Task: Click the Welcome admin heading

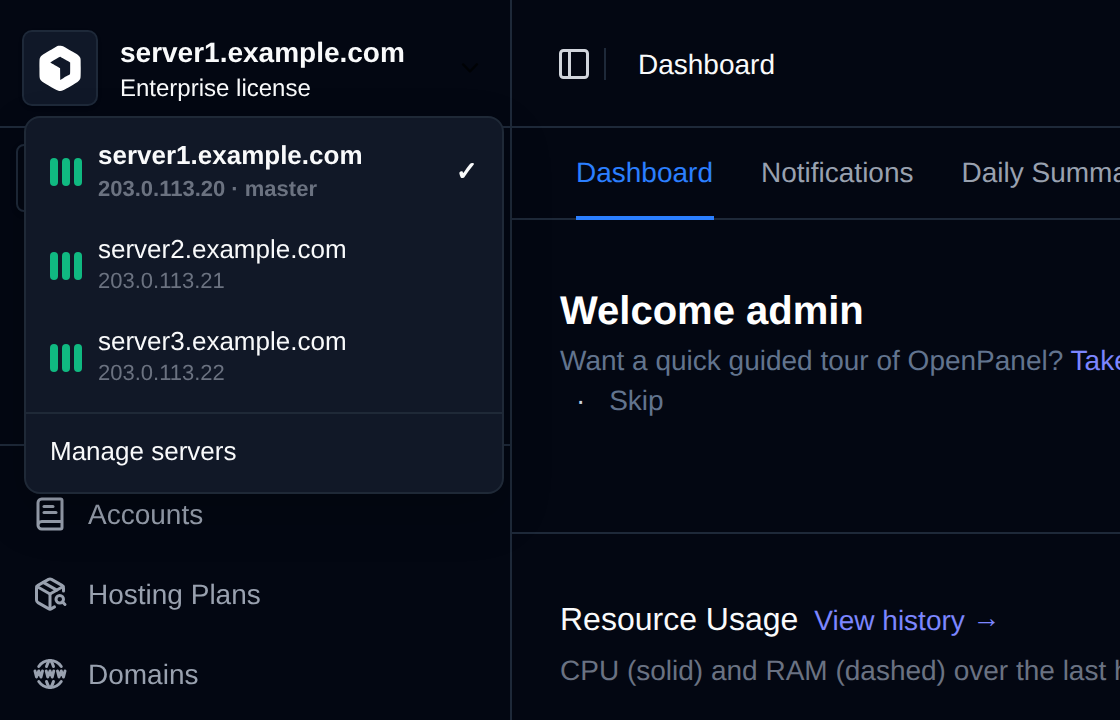Action: click(711, 311)
